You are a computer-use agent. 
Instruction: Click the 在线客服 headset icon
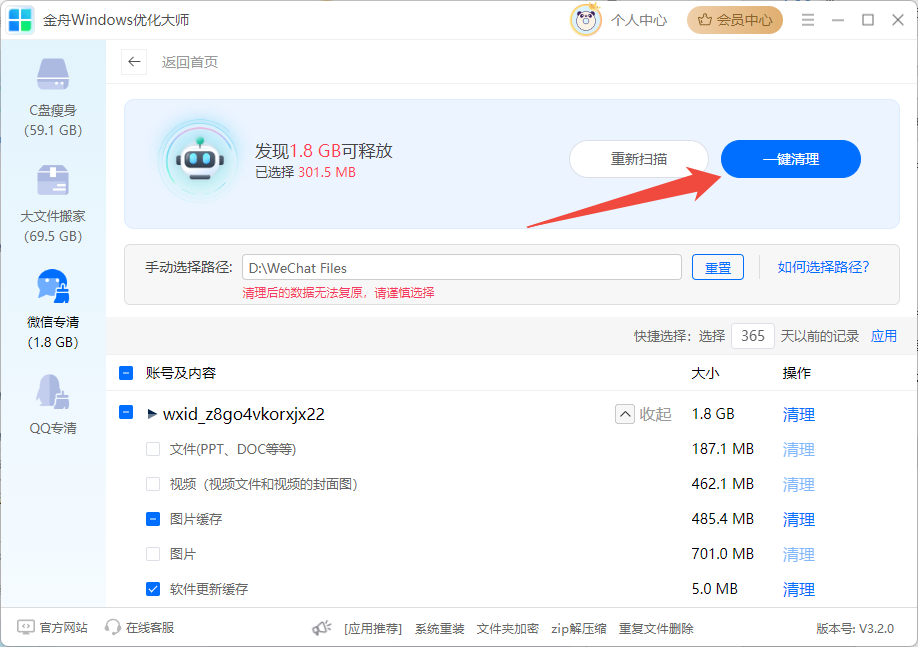point(112,627)
